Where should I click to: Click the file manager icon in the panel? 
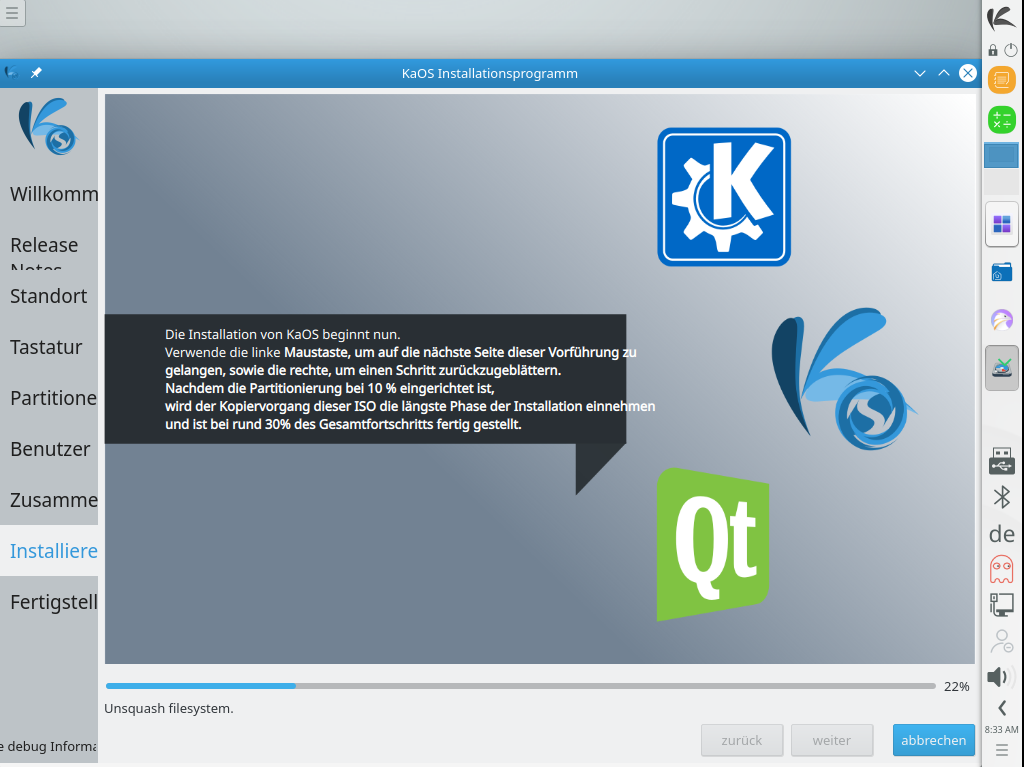(1001, 272)
